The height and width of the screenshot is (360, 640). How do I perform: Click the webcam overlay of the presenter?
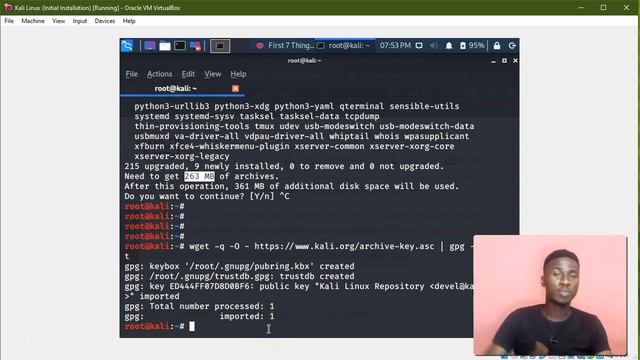[550, 295]
